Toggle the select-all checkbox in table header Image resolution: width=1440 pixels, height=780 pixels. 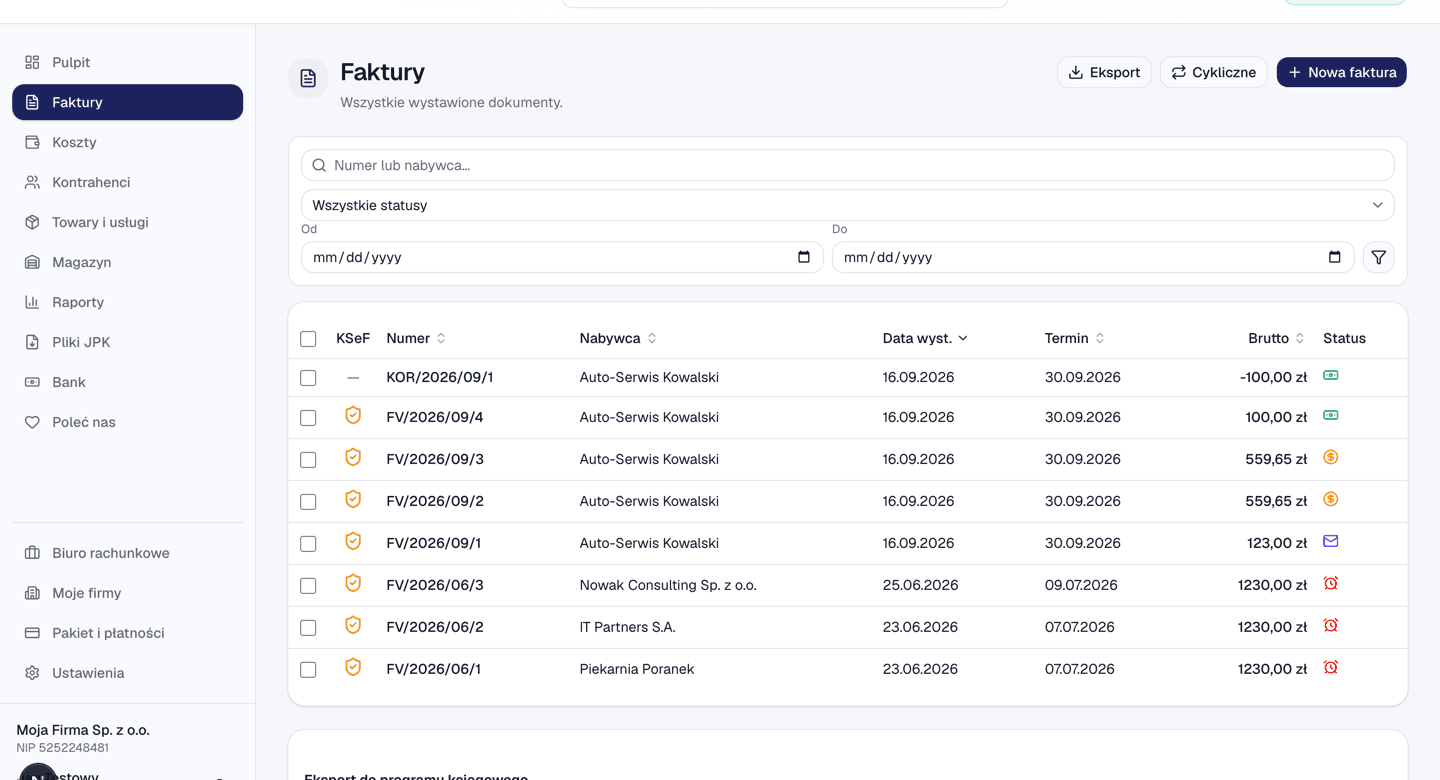(x=308, y=339)
